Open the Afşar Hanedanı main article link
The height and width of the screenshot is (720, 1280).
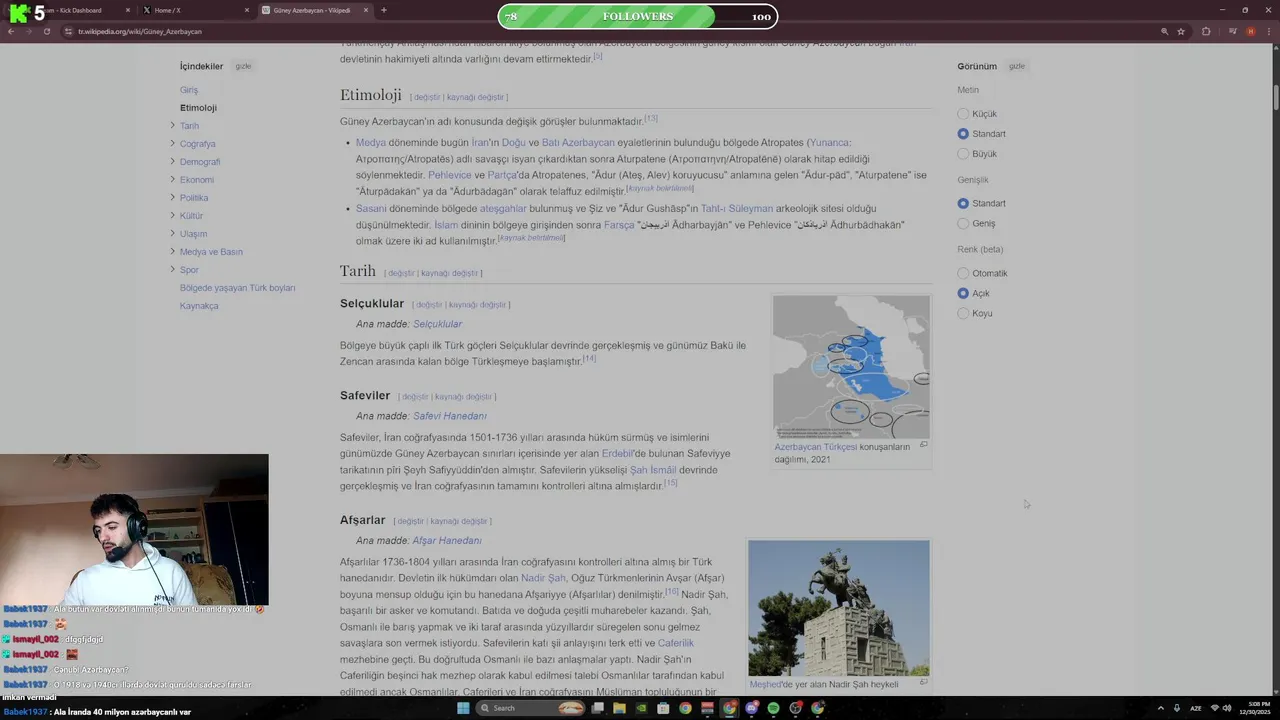pos(447,541)
